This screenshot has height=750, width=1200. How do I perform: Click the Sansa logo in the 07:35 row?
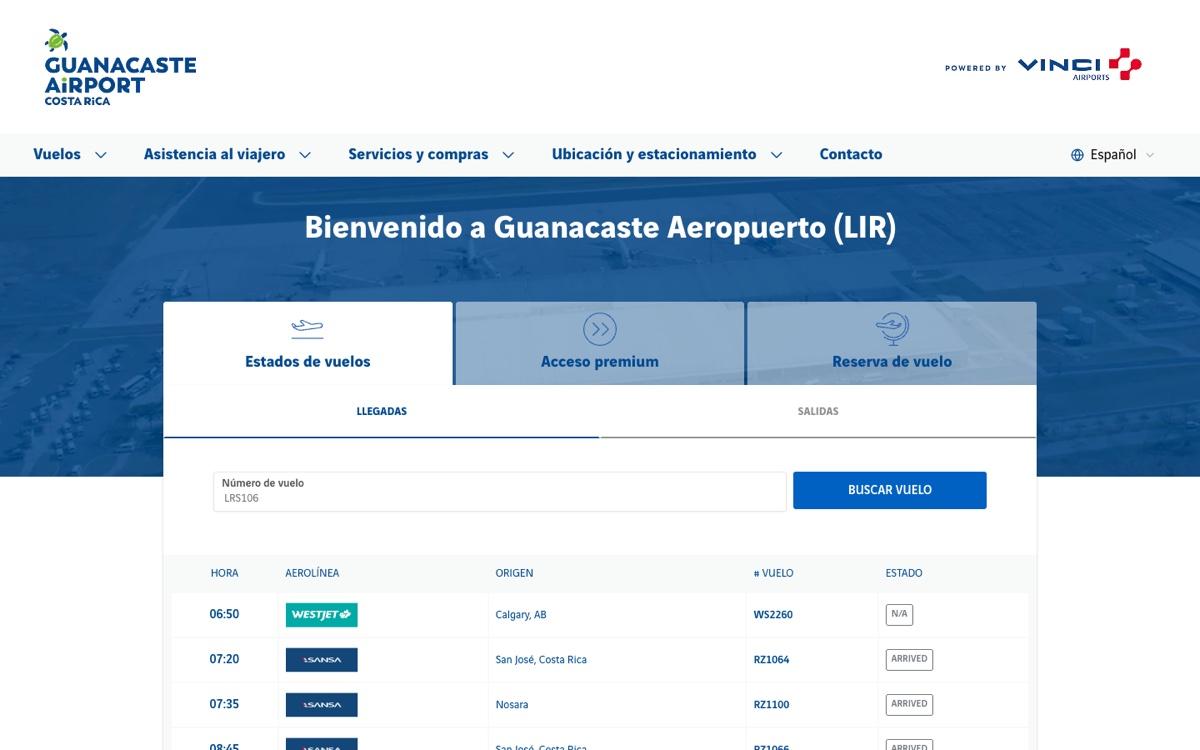coord(322,705)
